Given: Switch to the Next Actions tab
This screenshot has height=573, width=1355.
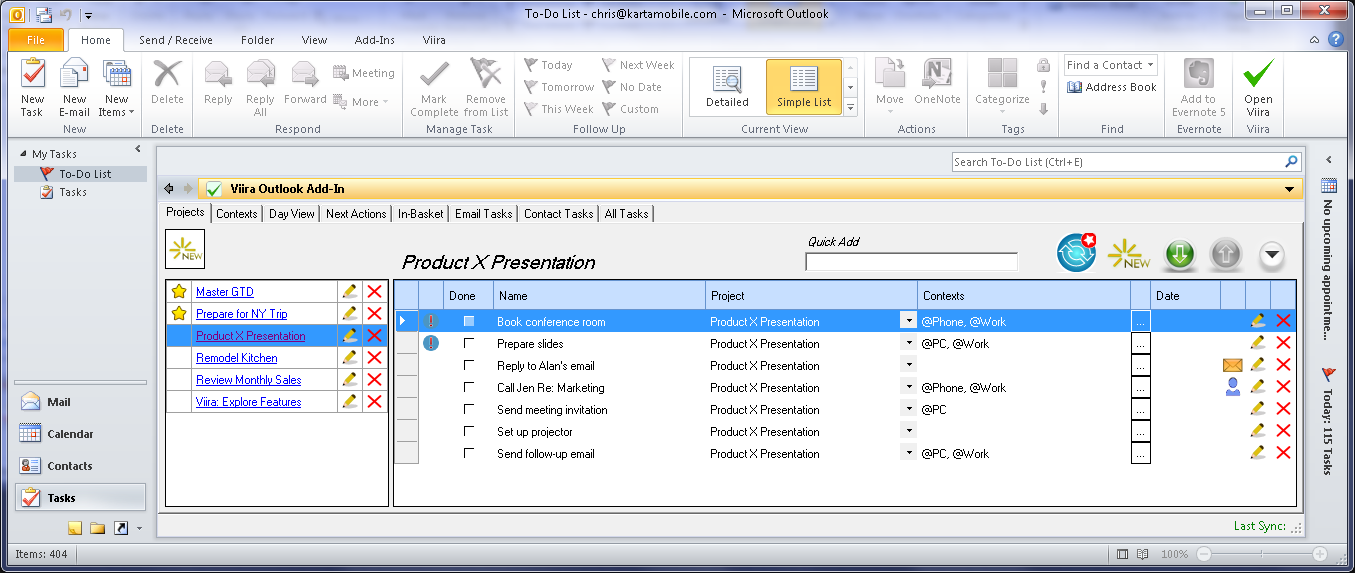Looking at the screenshot, I should [356, 213].
